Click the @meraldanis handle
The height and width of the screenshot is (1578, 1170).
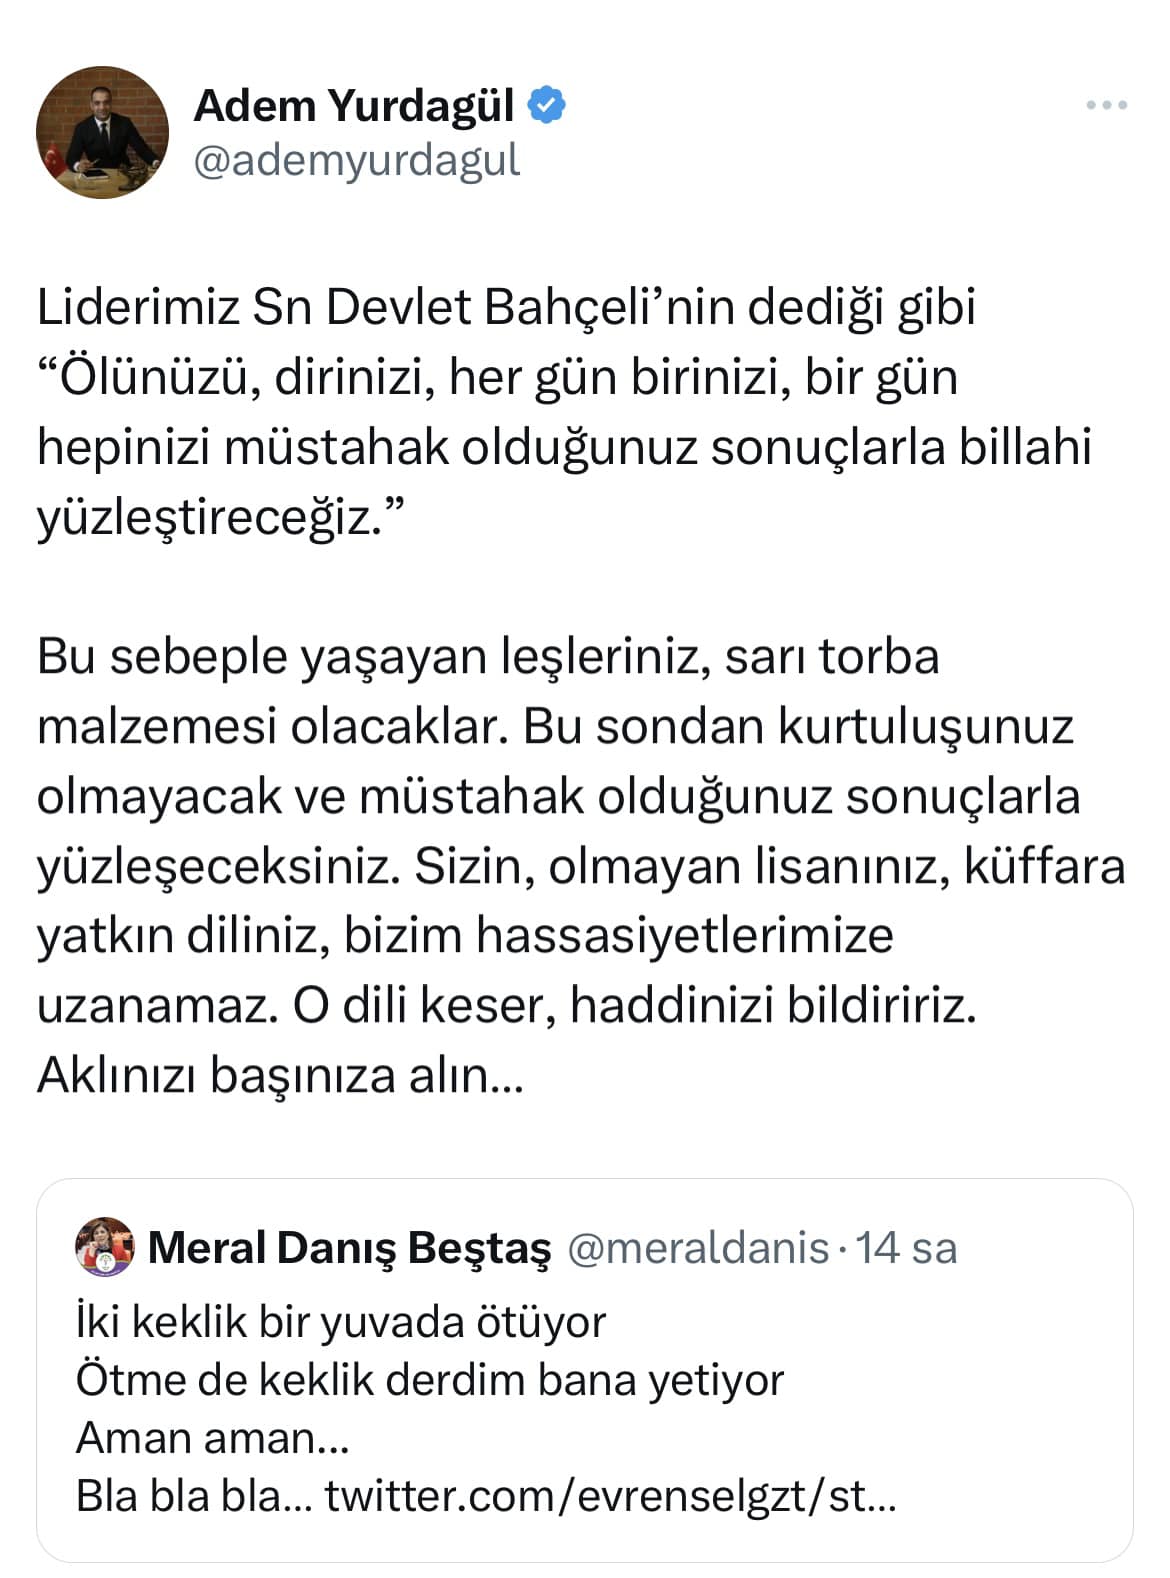(698, 1248)
